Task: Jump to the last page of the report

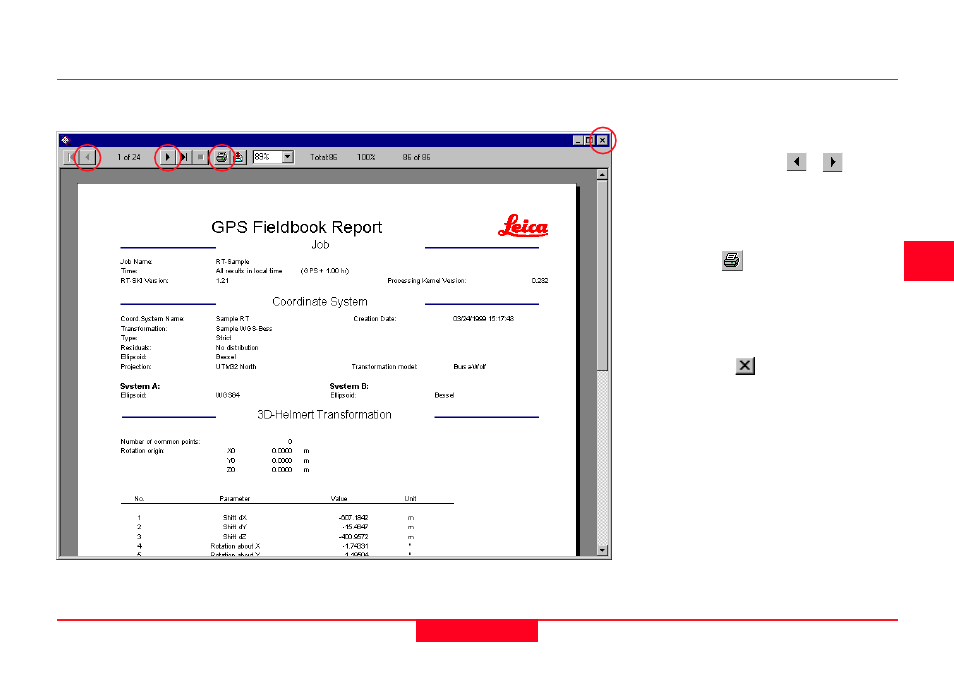Action: pyautogui.click(x=184, y=157)
